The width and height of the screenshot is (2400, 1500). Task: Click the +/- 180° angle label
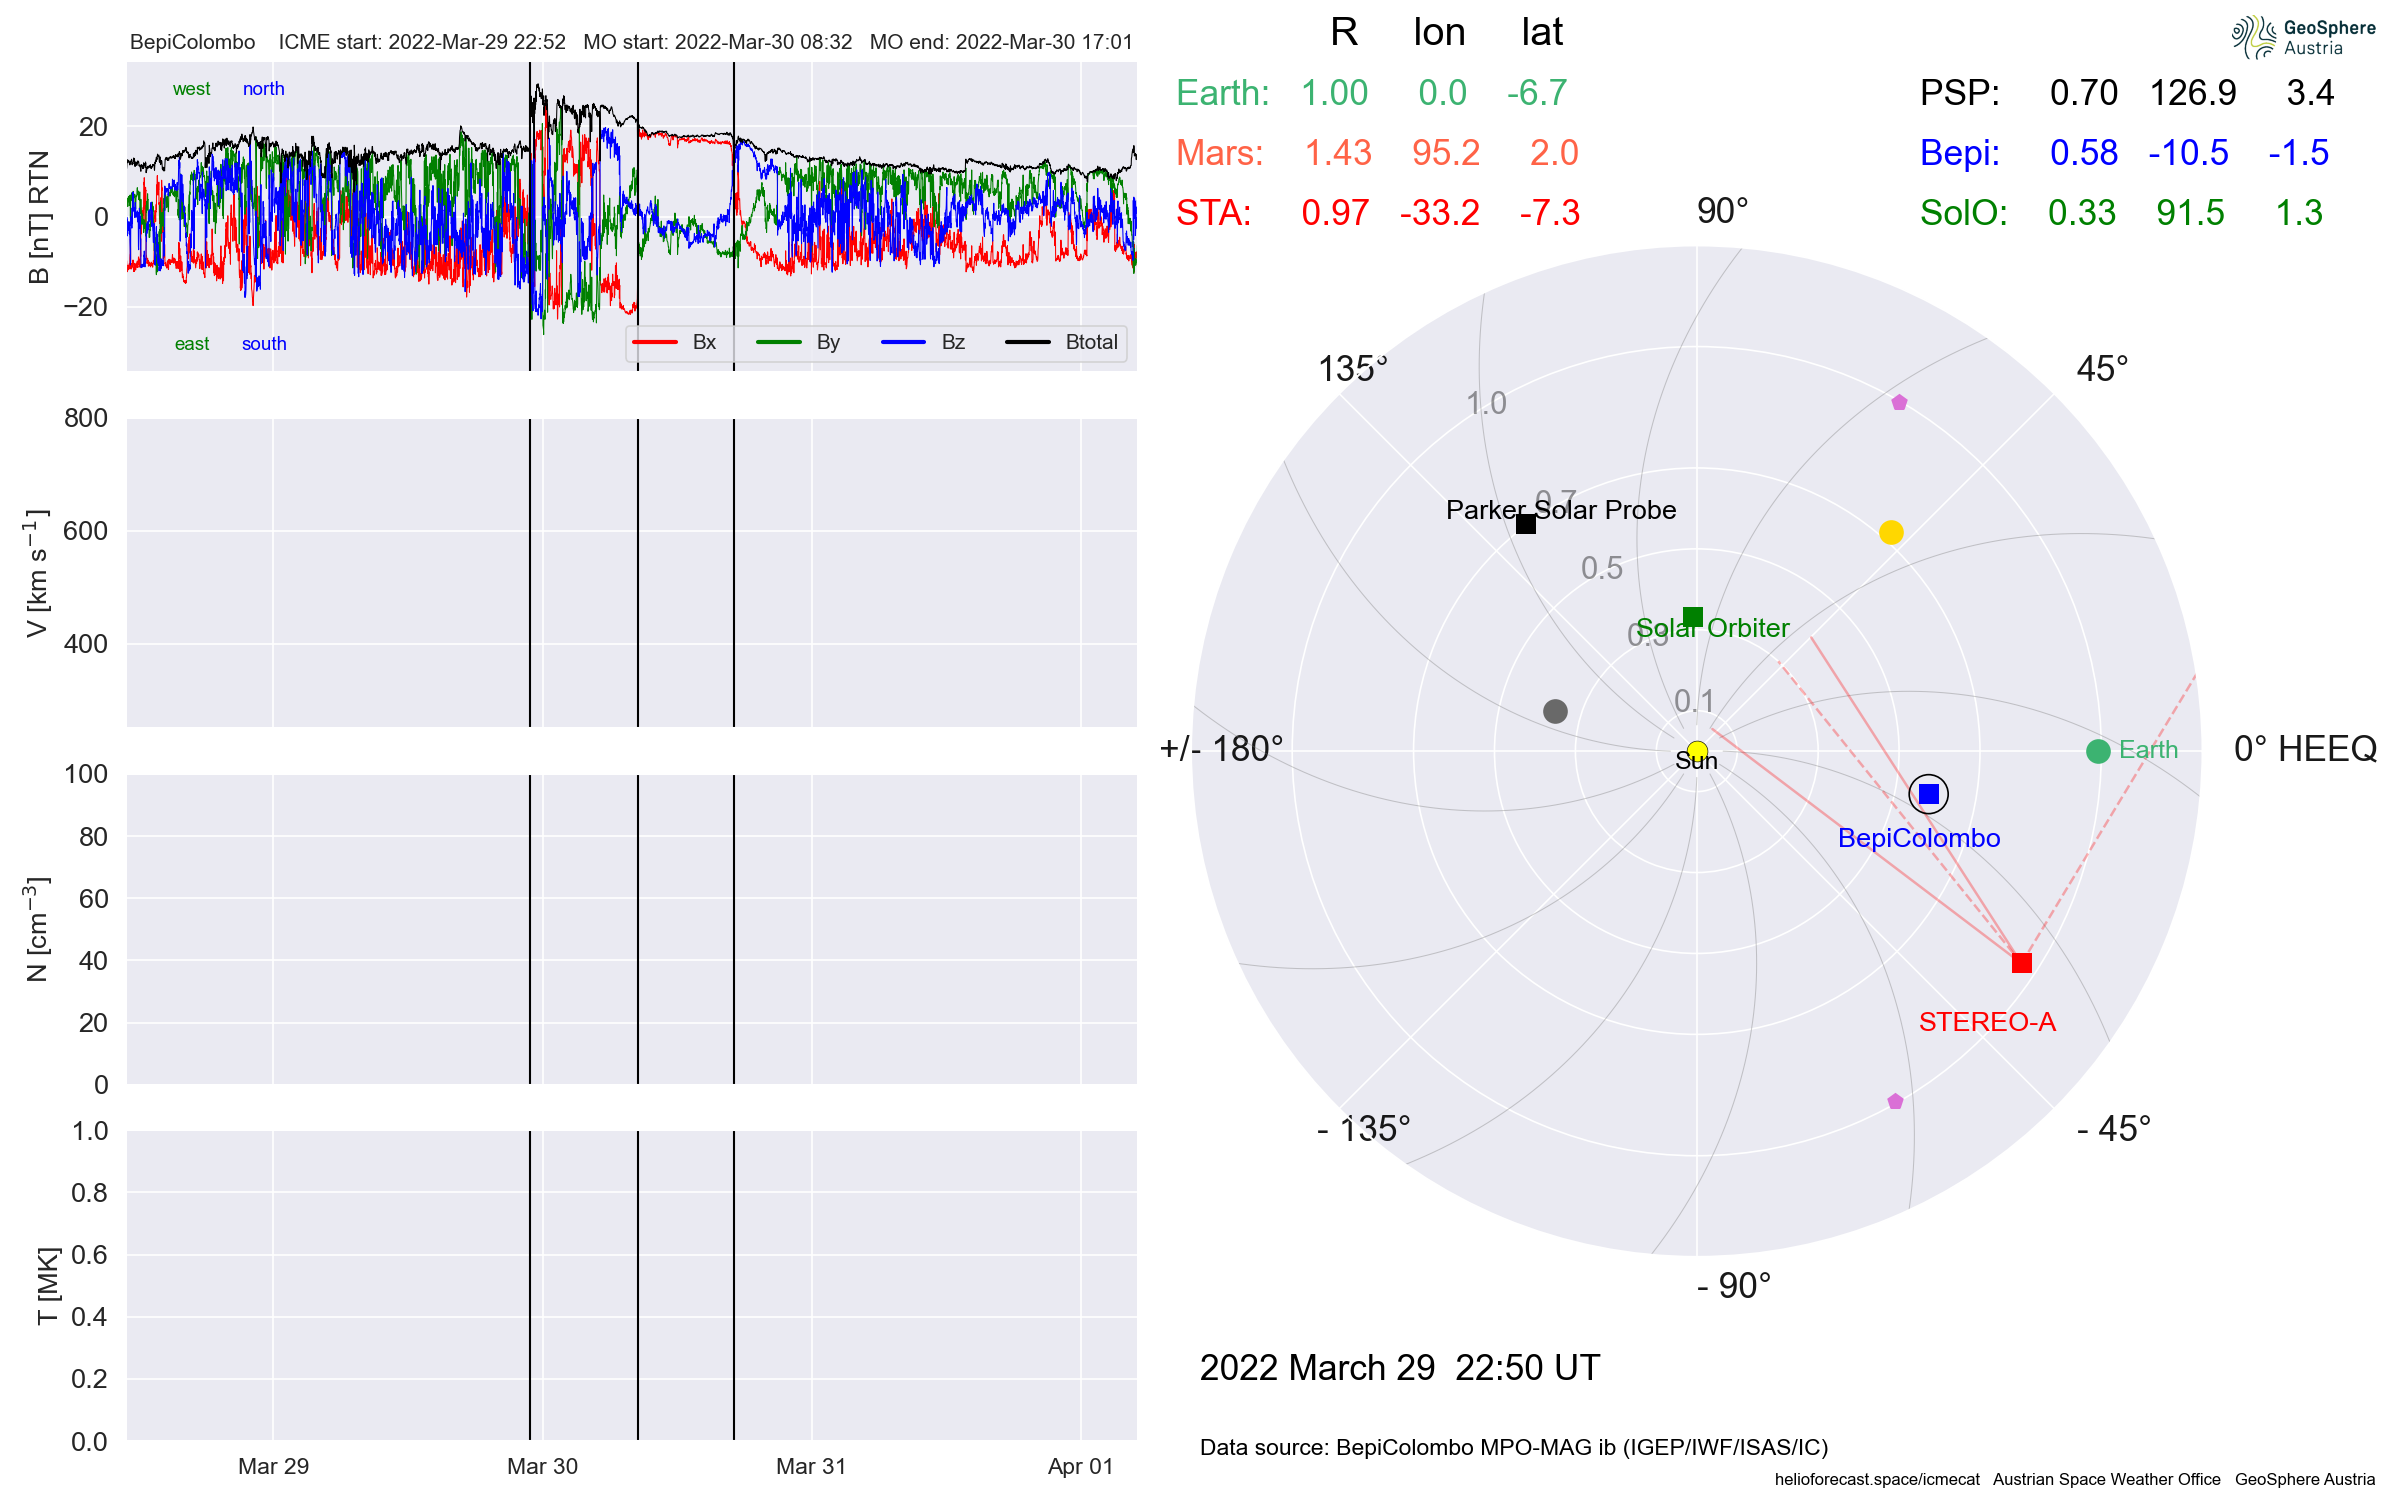pyautogui.click(x=1221, y=749)
